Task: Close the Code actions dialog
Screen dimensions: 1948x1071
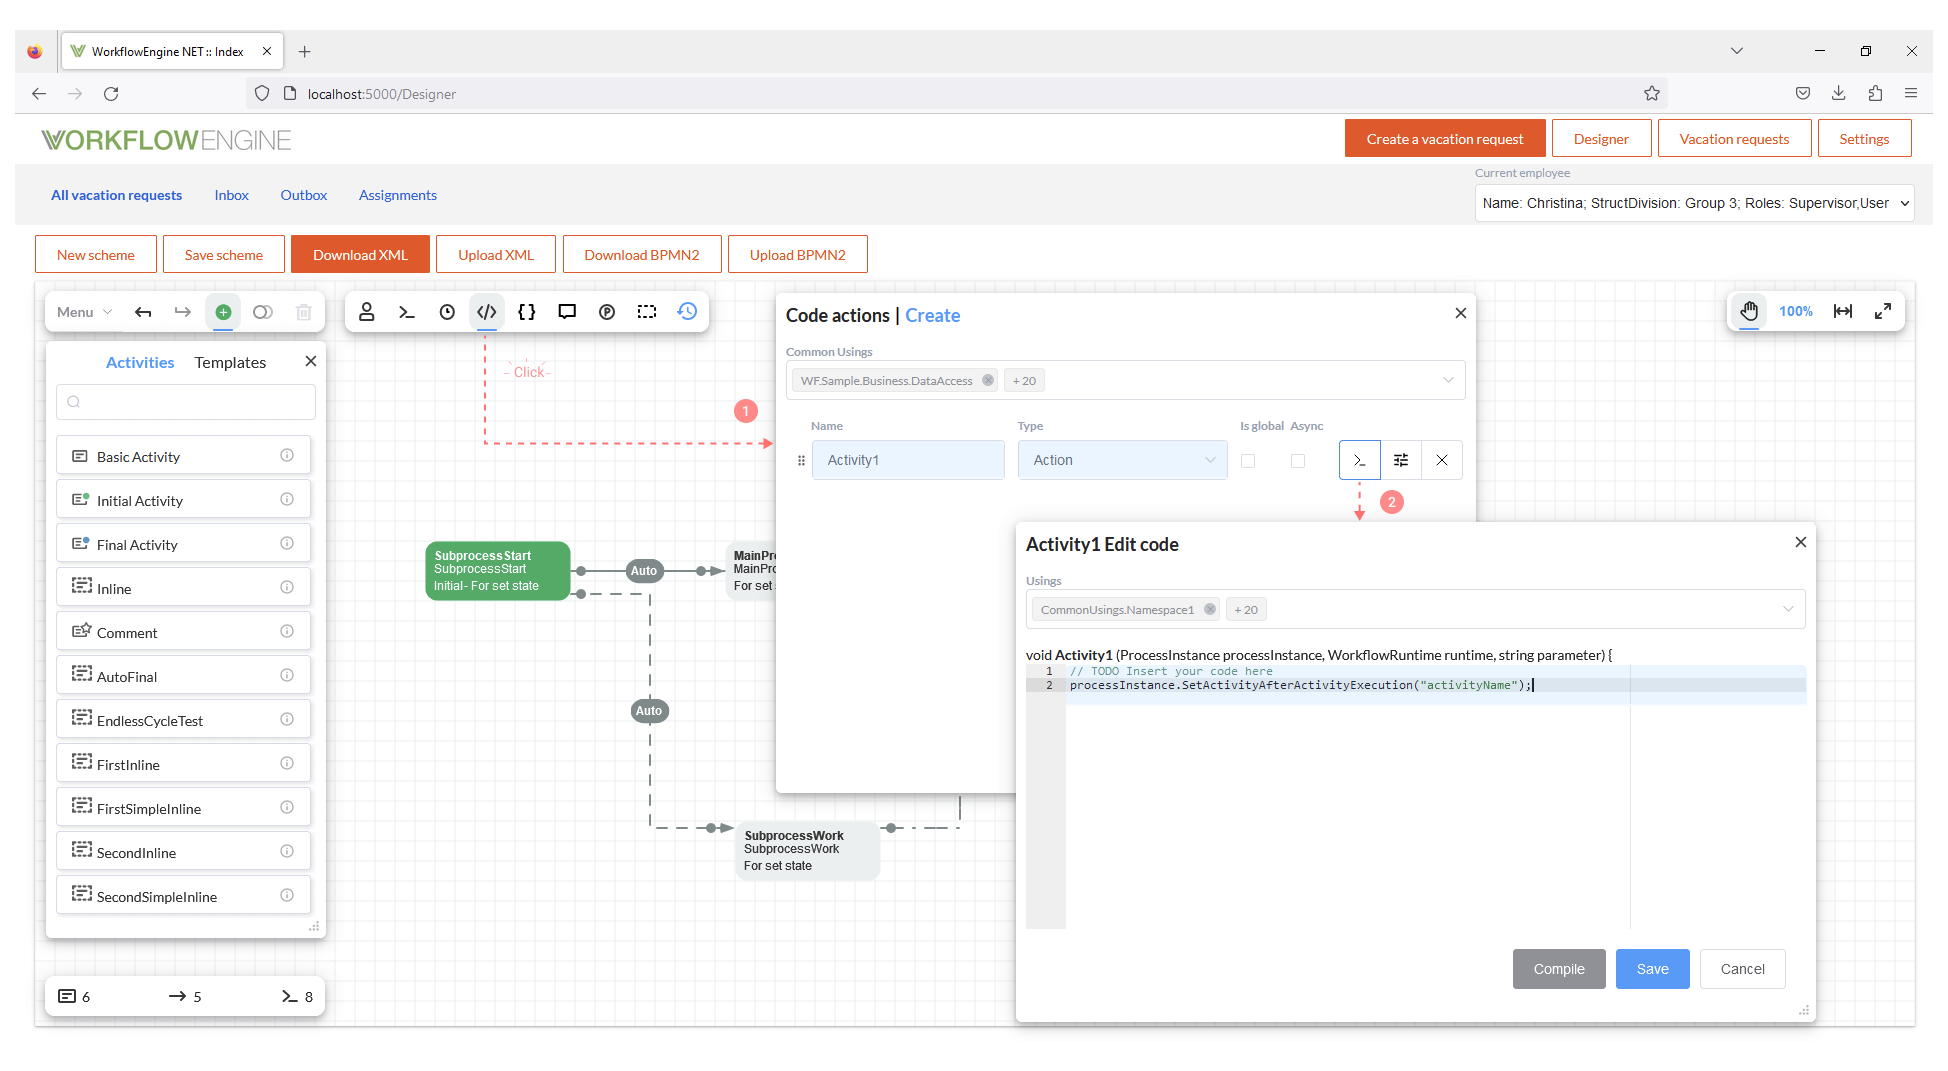Action: point(1461,313)
